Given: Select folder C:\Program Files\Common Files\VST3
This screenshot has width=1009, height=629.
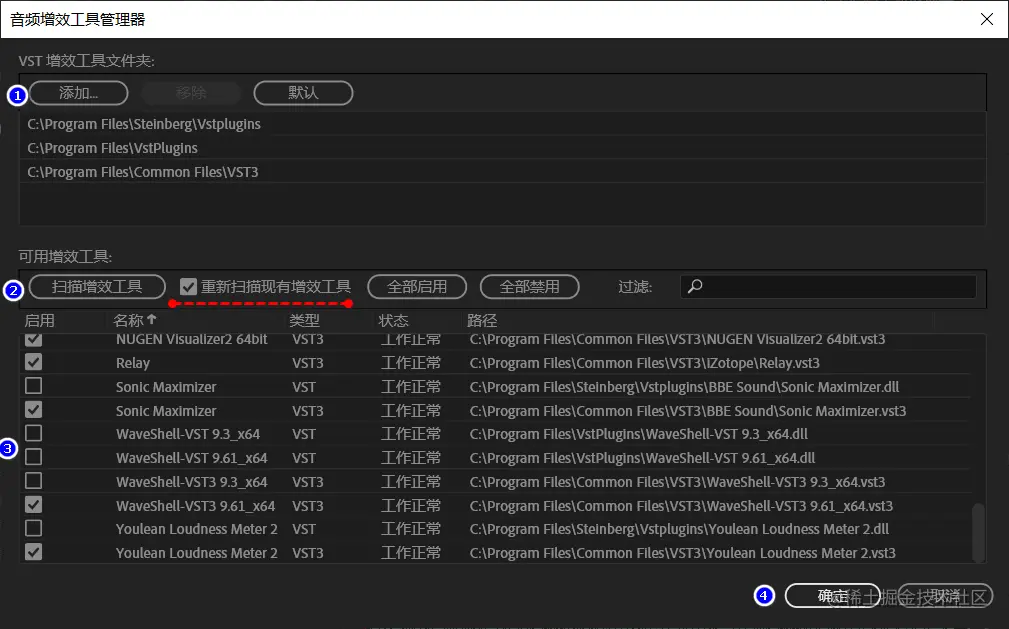Looking at the screenshot, I should coord(142,172).
